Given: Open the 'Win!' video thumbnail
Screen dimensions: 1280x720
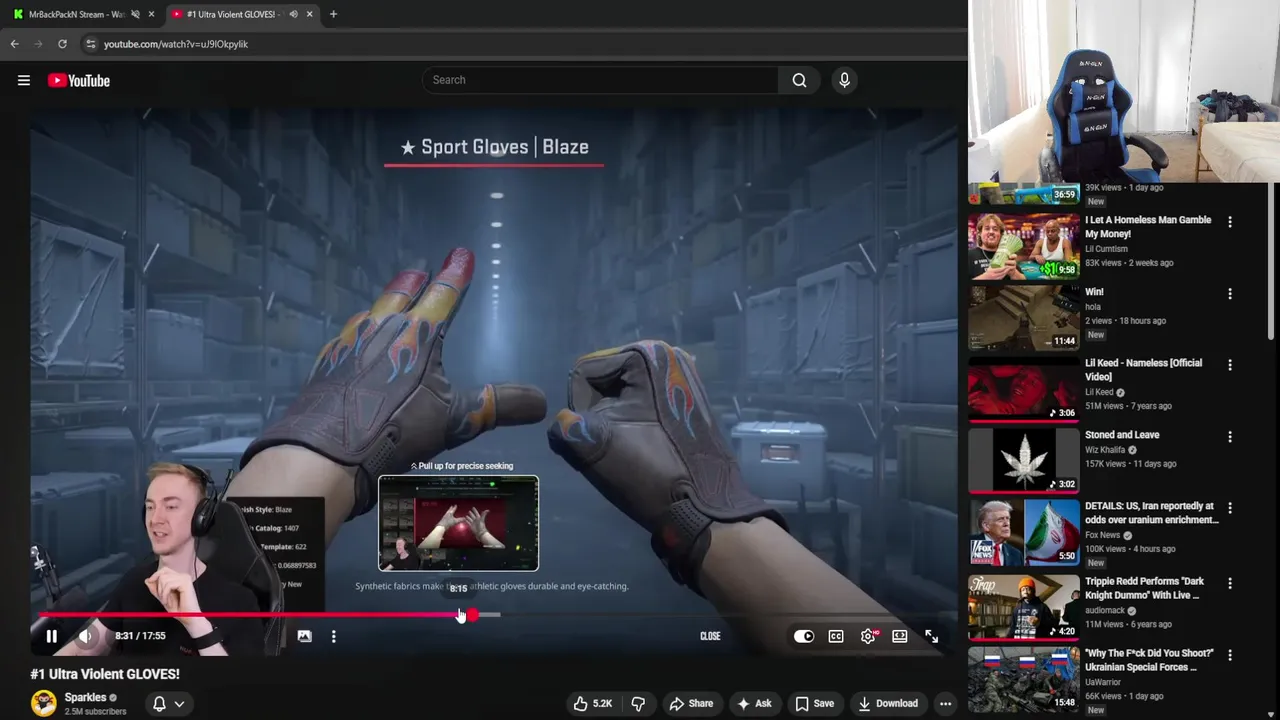Looking at the screenshot, I should click(1024, 317).
